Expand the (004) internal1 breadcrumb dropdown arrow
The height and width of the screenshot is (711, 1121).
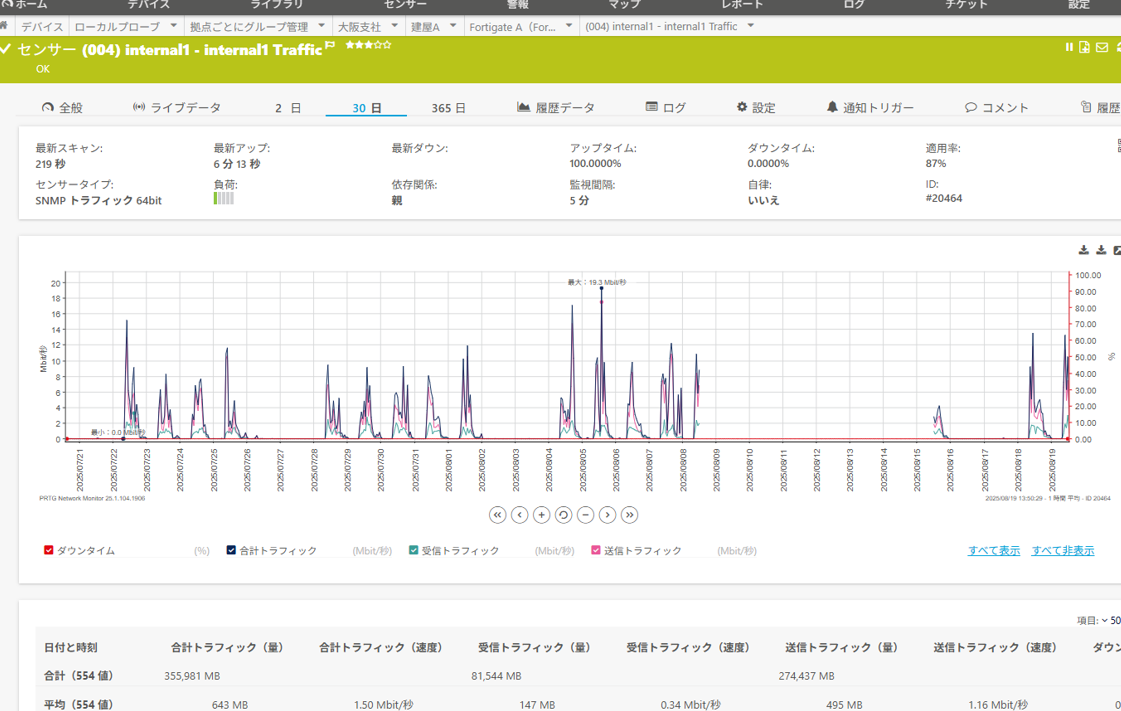point(751,26)
